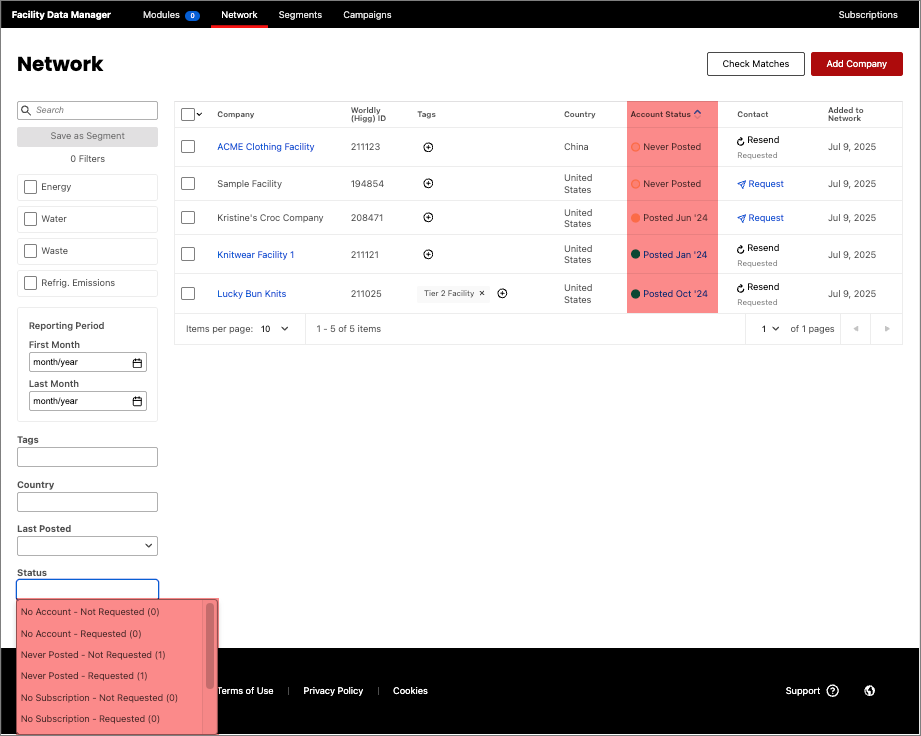
Task: Expand the selection options chevron beside select-all
Action: coord(198,114)
